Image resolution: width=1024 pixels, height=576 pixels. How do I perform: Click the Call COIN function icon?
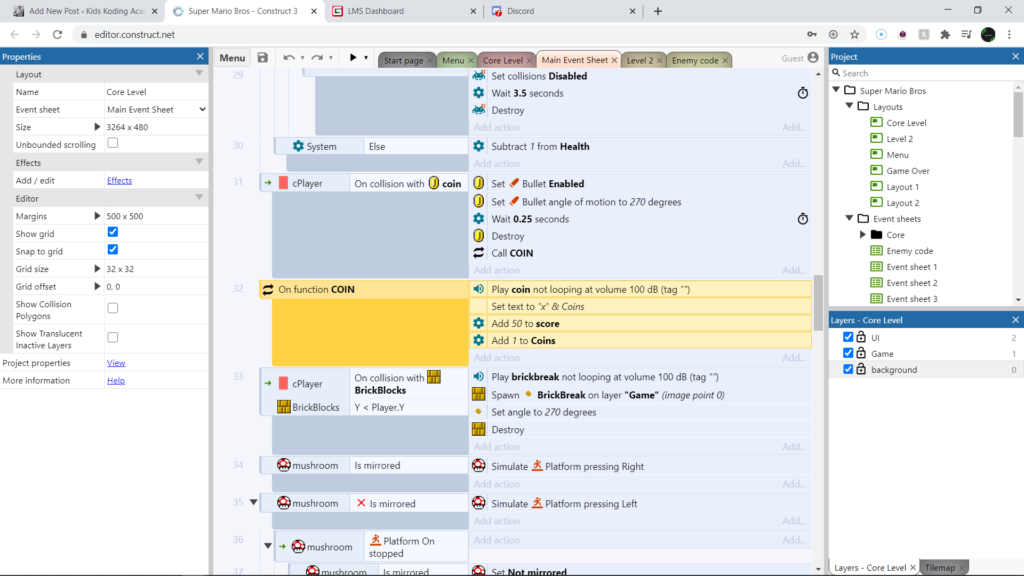click(x=479, y=253)
